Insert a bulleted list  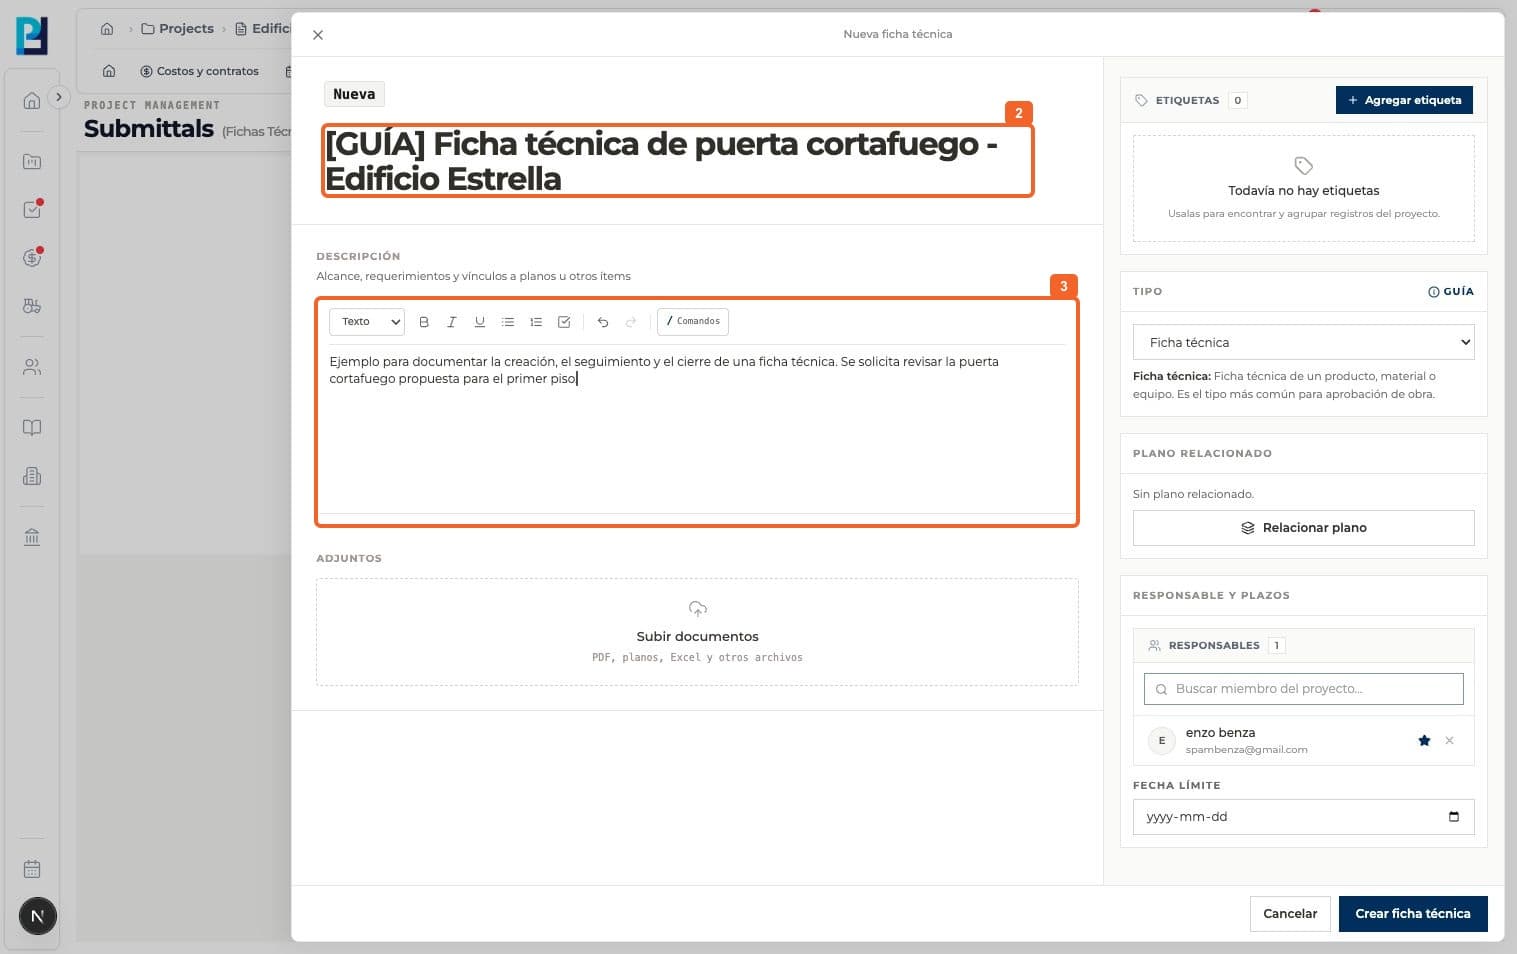(x=508, y=322)
